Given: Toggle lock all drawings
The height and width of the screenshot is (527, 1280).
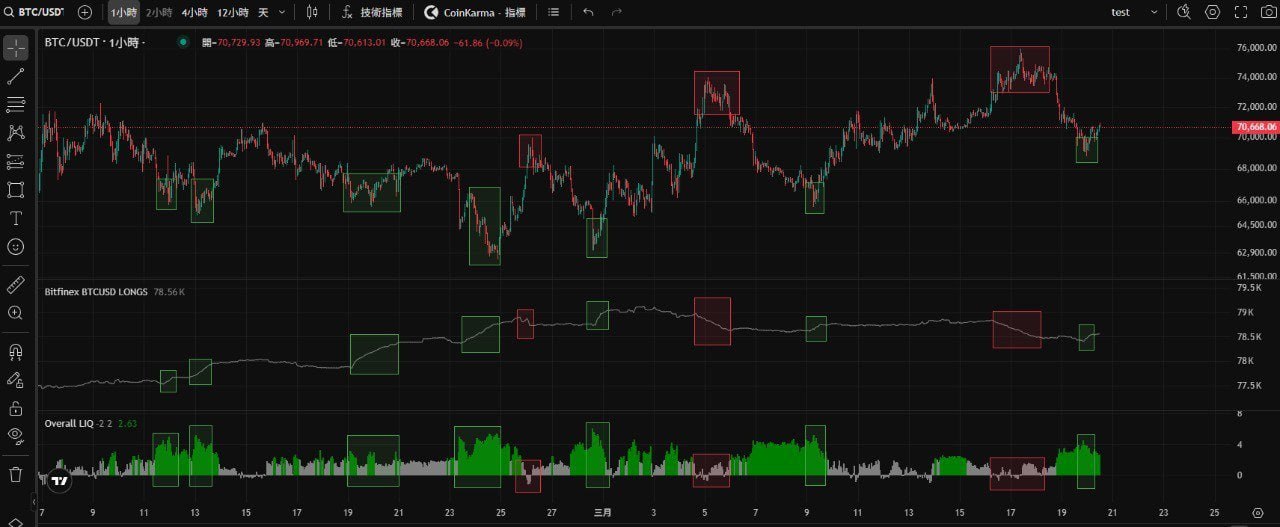Looking at the screenshot, I should pyautogui.click(x=15, y=408).
